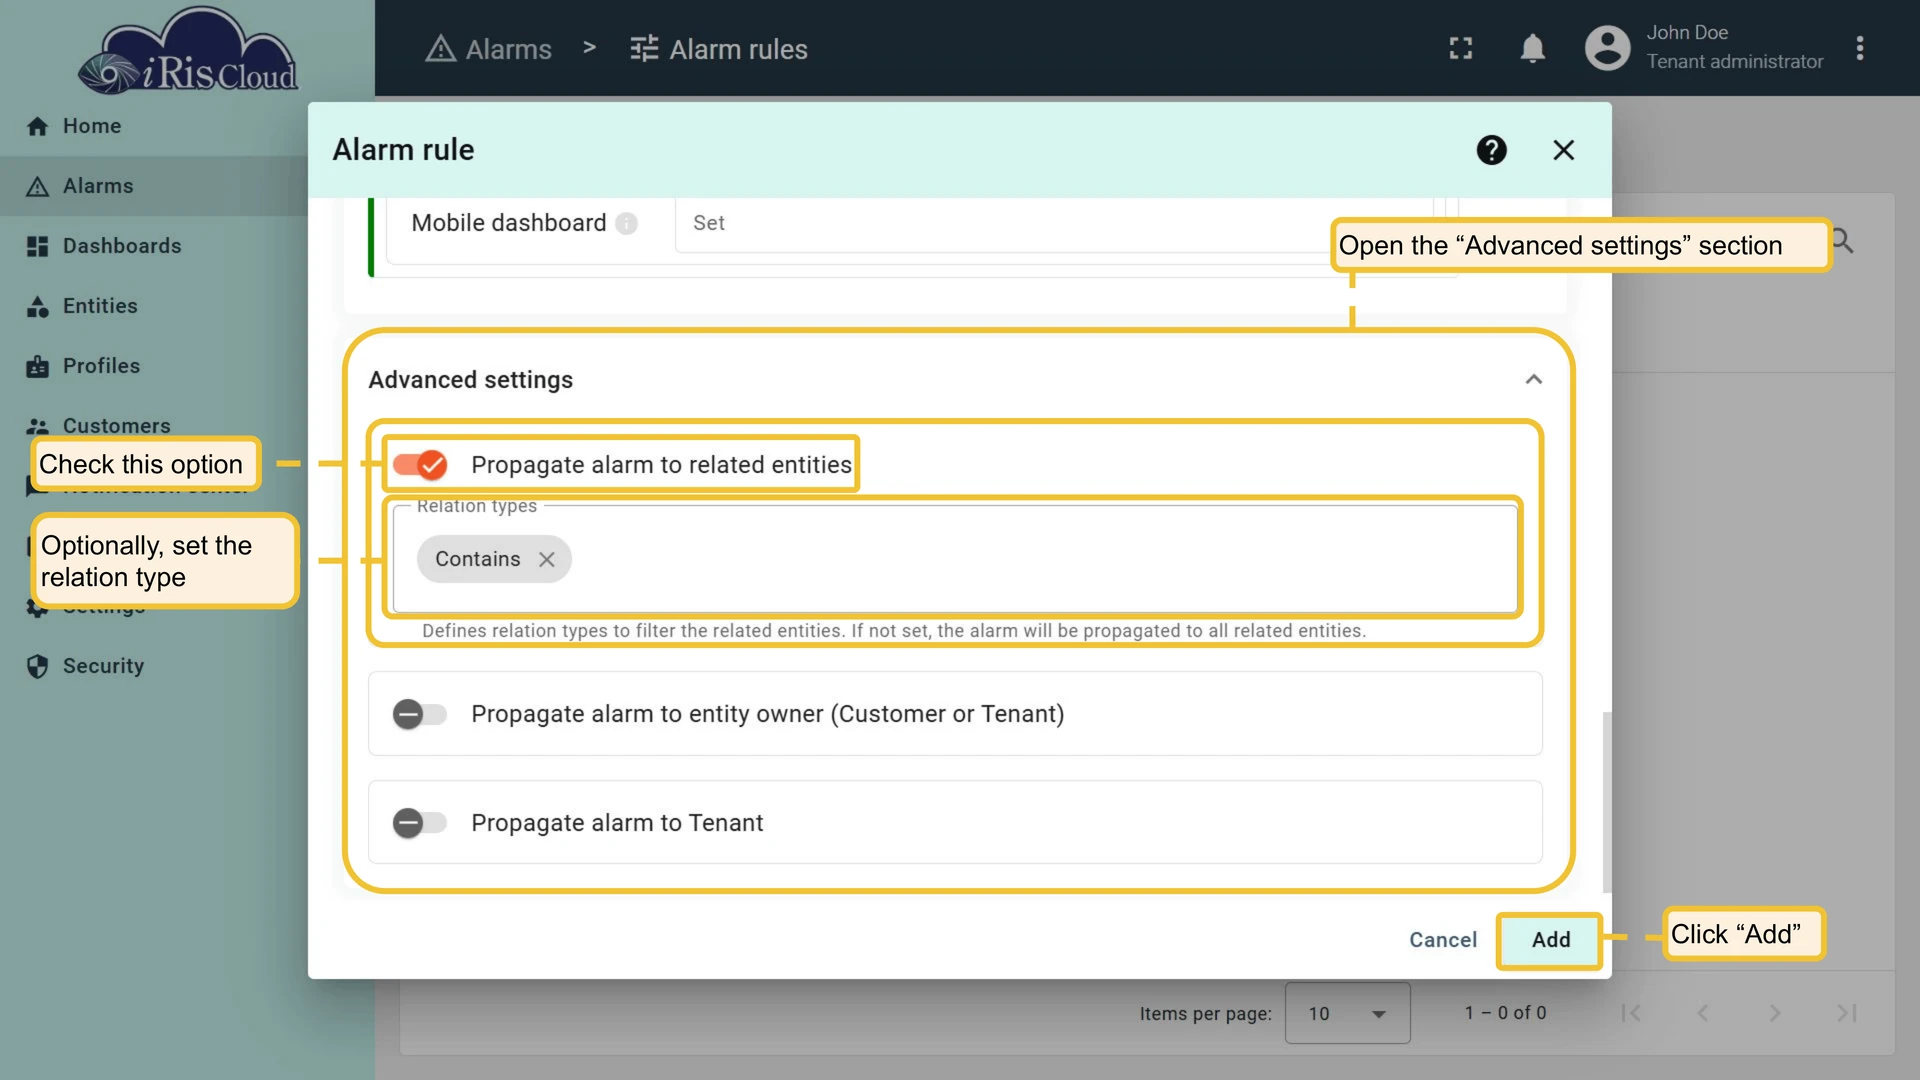Go to first page arrow
Viewport: 1920px width, 1080px height.
coord(1630,1013)
